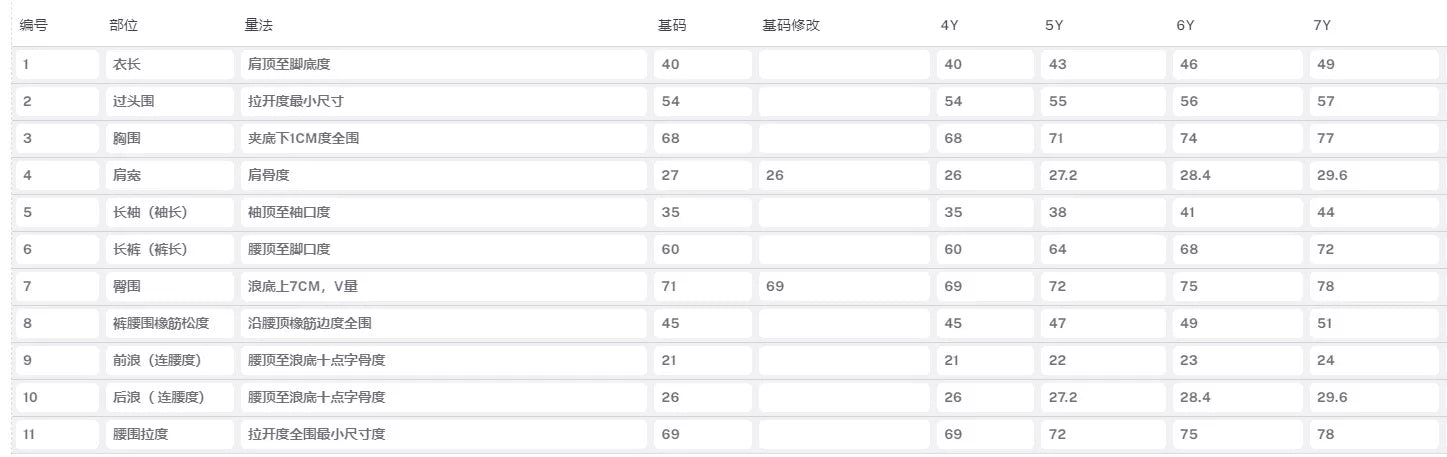Click the 部位 column header
This screenshot has height=457, width=1447.
pos(124,26)
